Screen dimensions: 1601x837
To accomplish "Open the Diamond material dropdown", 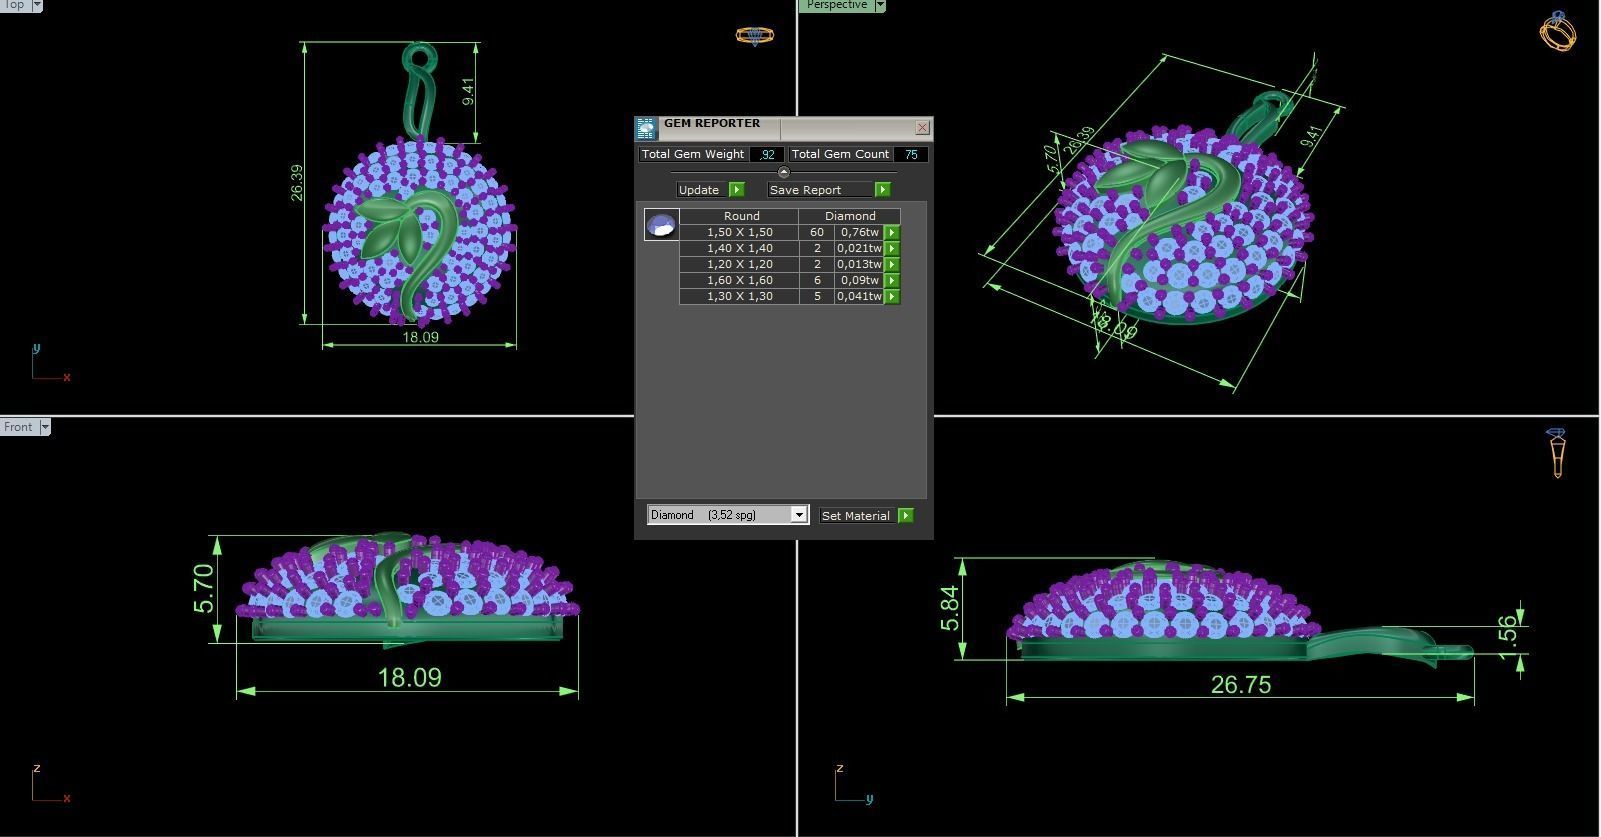I will pyautogui.click(x=798, y=515).
